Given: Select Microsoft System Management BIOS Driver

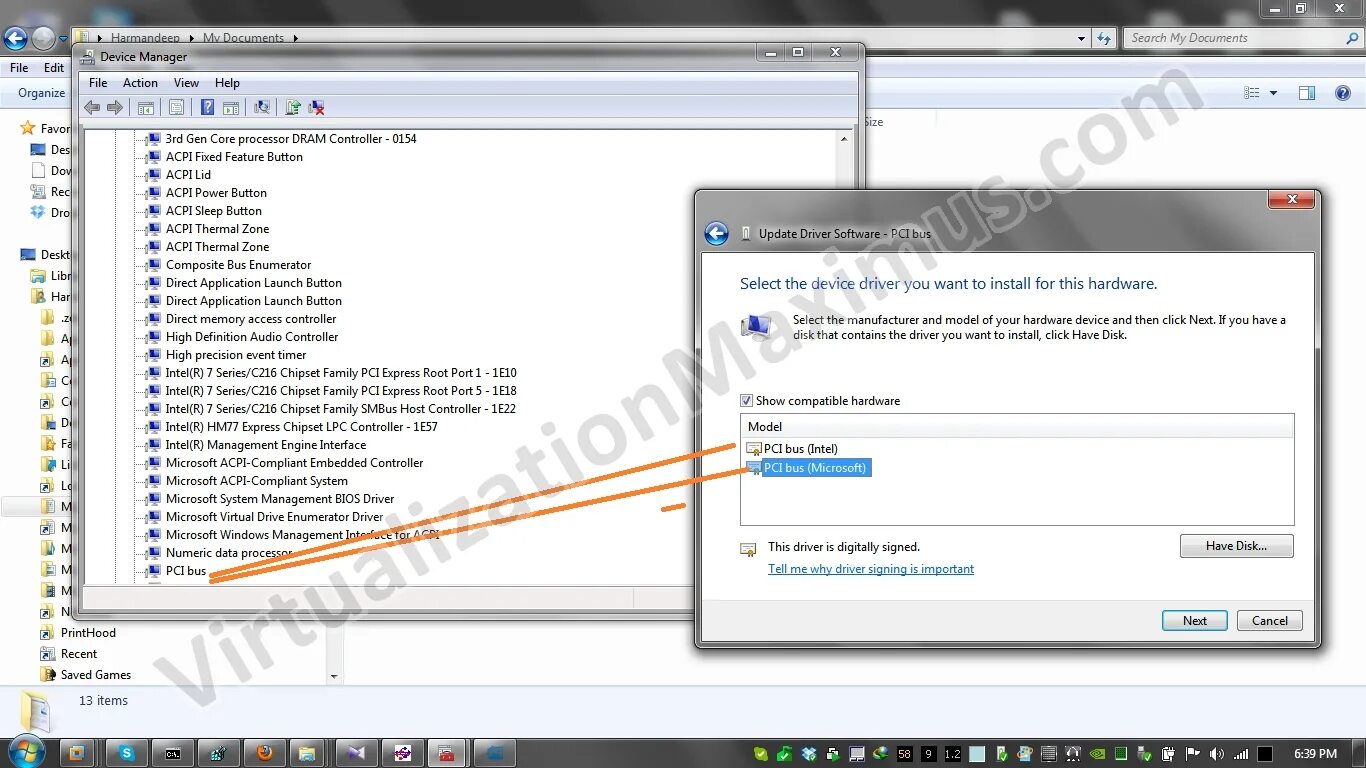Looking at the screenshot, I should [280, 499].
